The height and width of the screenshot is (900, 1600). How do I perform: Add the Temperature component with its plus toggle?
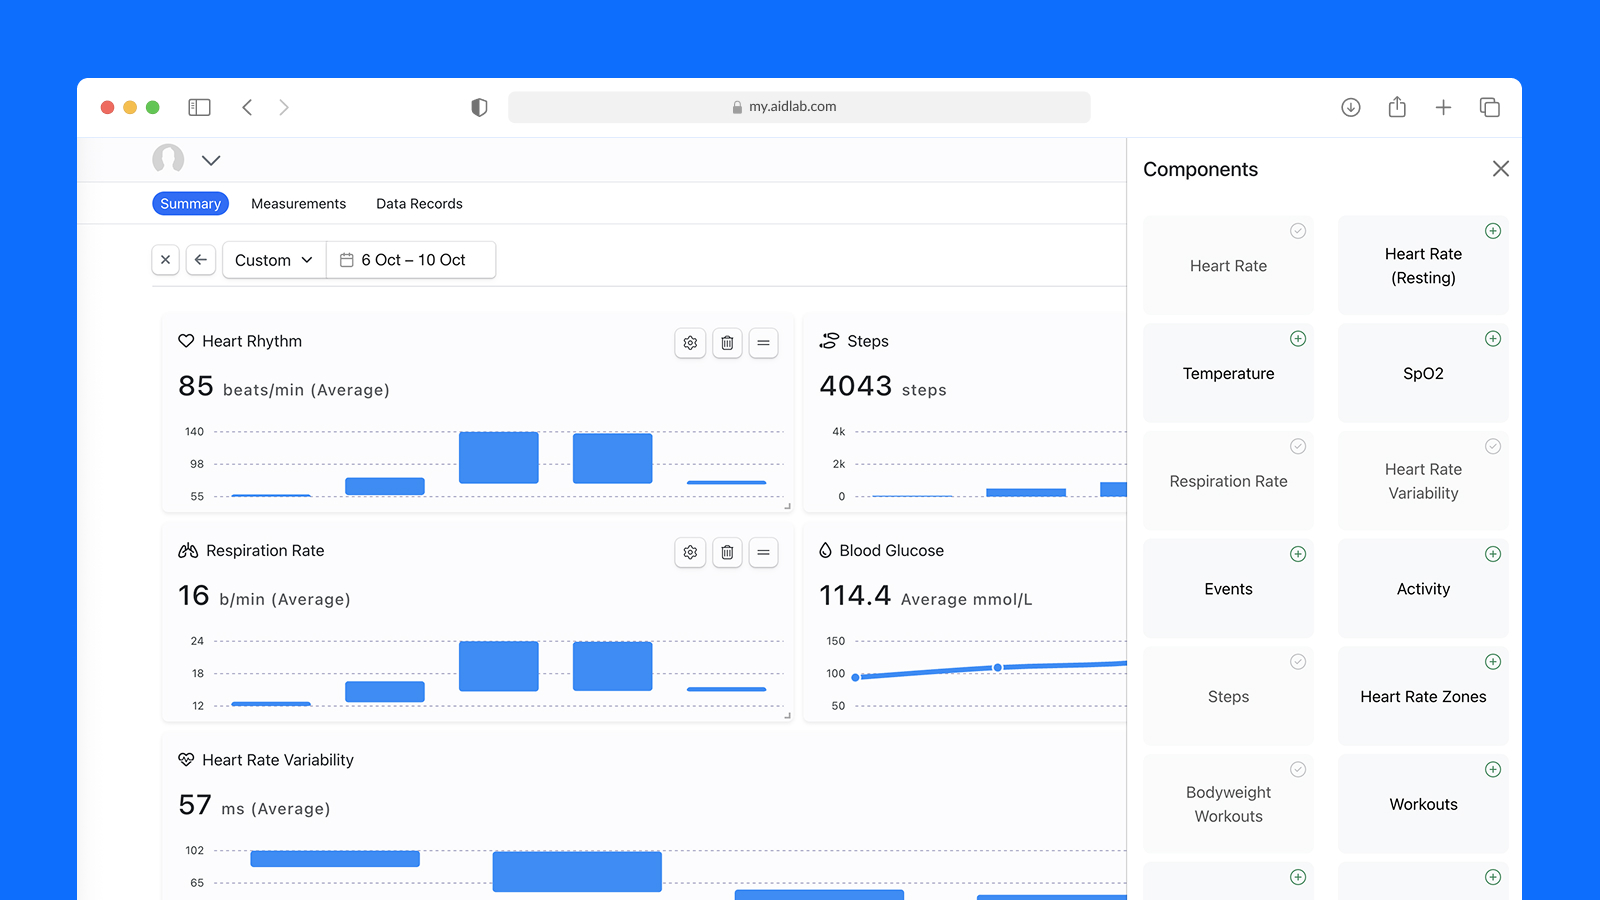[1297, 339]
